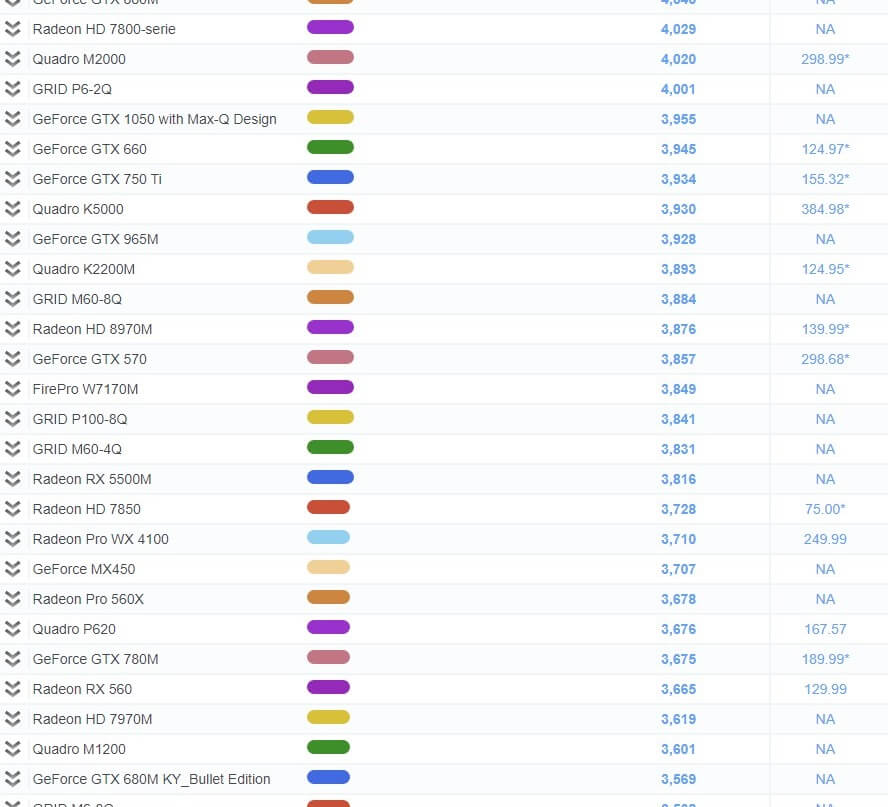Expand the GeForce GTX 965M row chevron

click(12, 239)
